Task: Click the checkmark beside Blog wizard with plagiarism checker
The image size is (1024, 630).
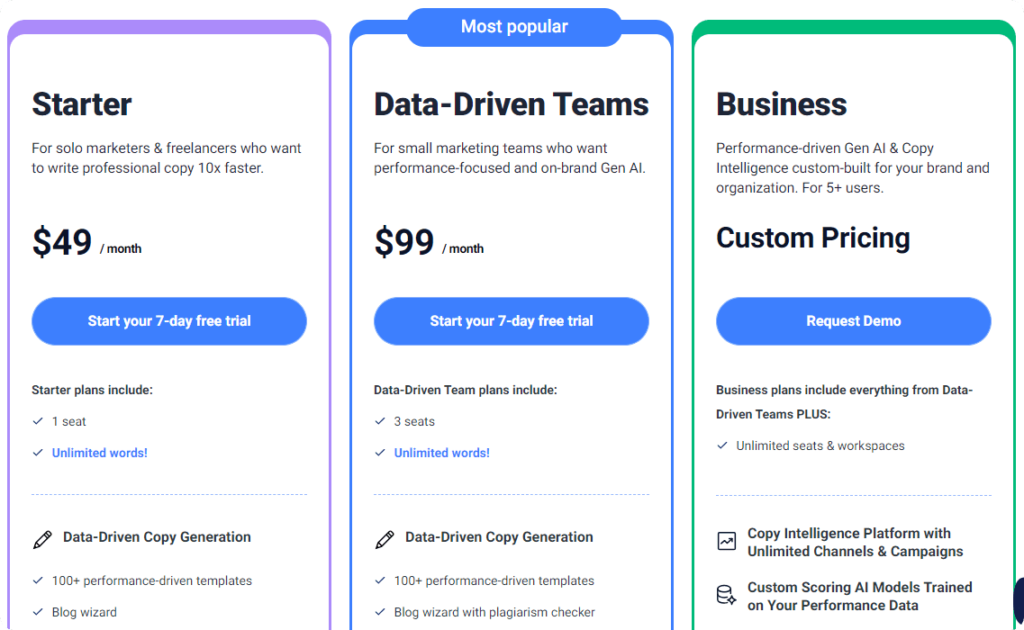Action: pyautogui.click(x=380, y=612)
